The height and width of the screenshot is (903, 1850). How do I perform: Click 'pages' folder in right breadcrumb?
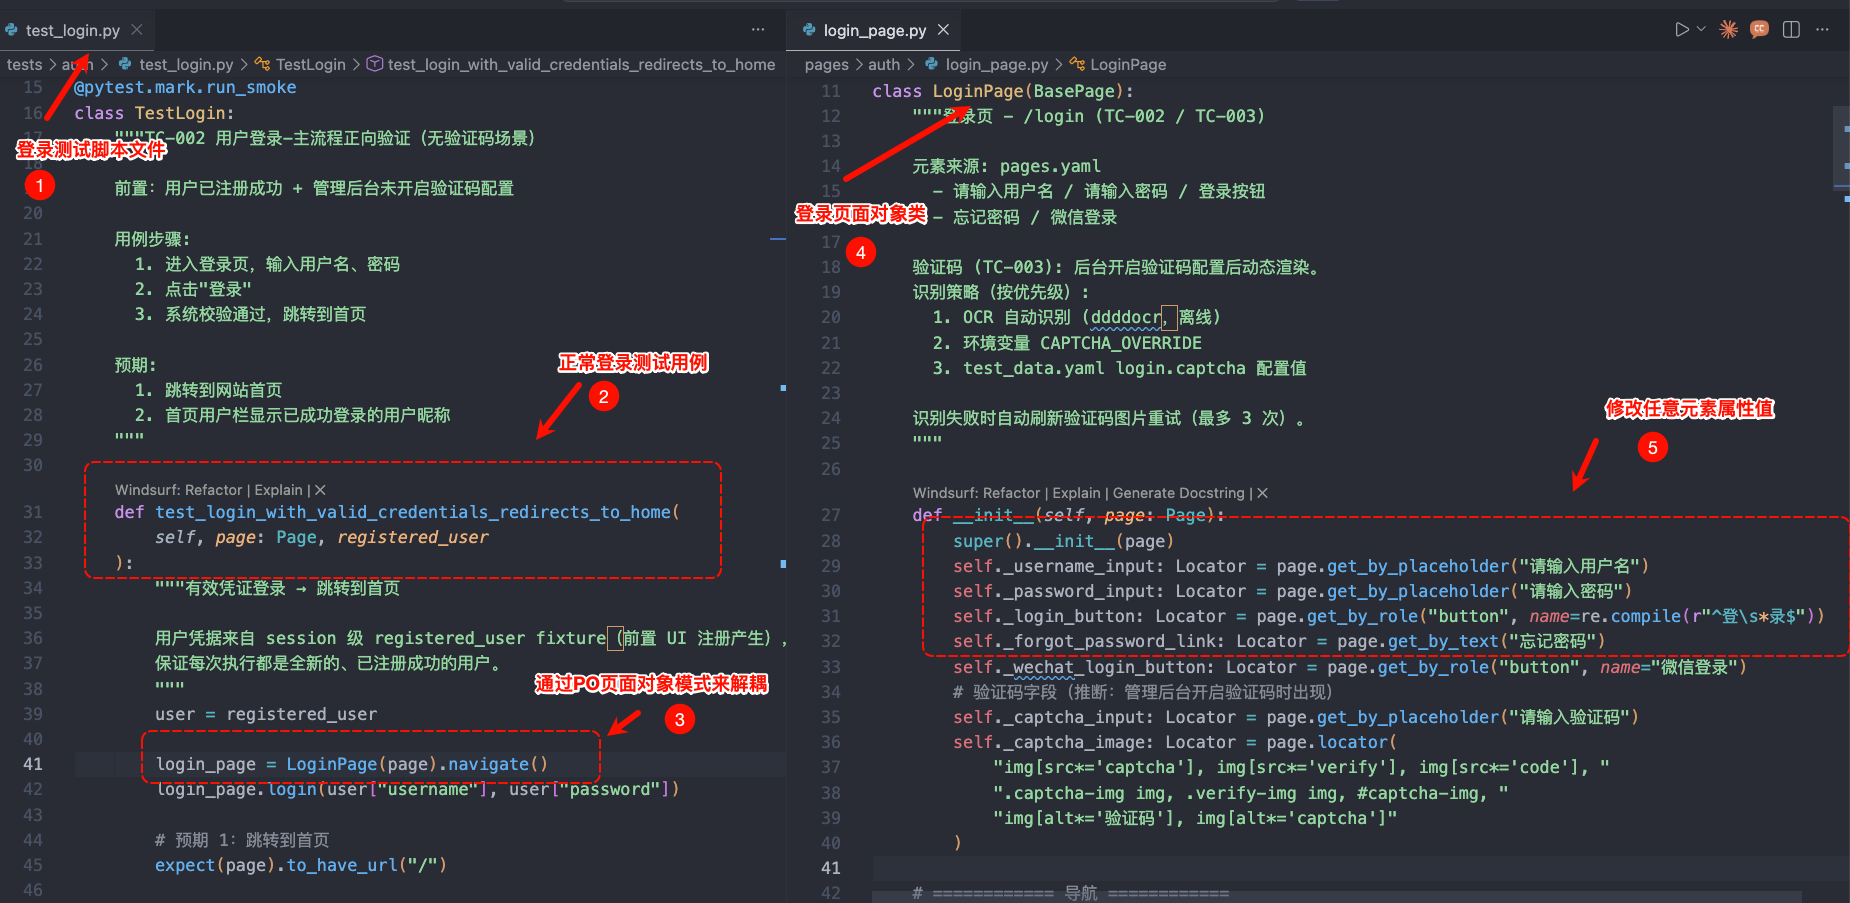tap(826, 64)
